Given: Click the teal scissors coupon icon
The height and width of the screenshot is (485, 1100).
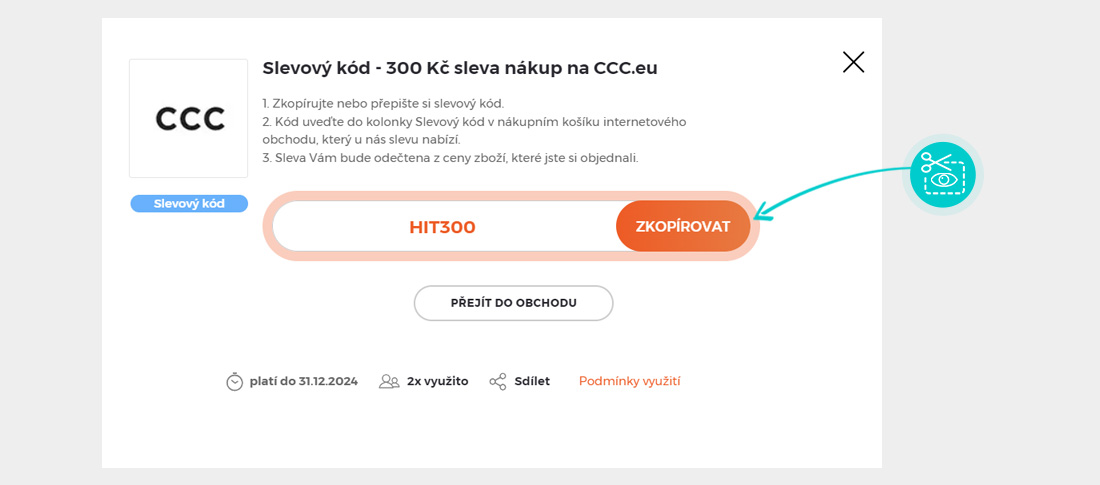Looking at the screenshot, I should 942,175.
